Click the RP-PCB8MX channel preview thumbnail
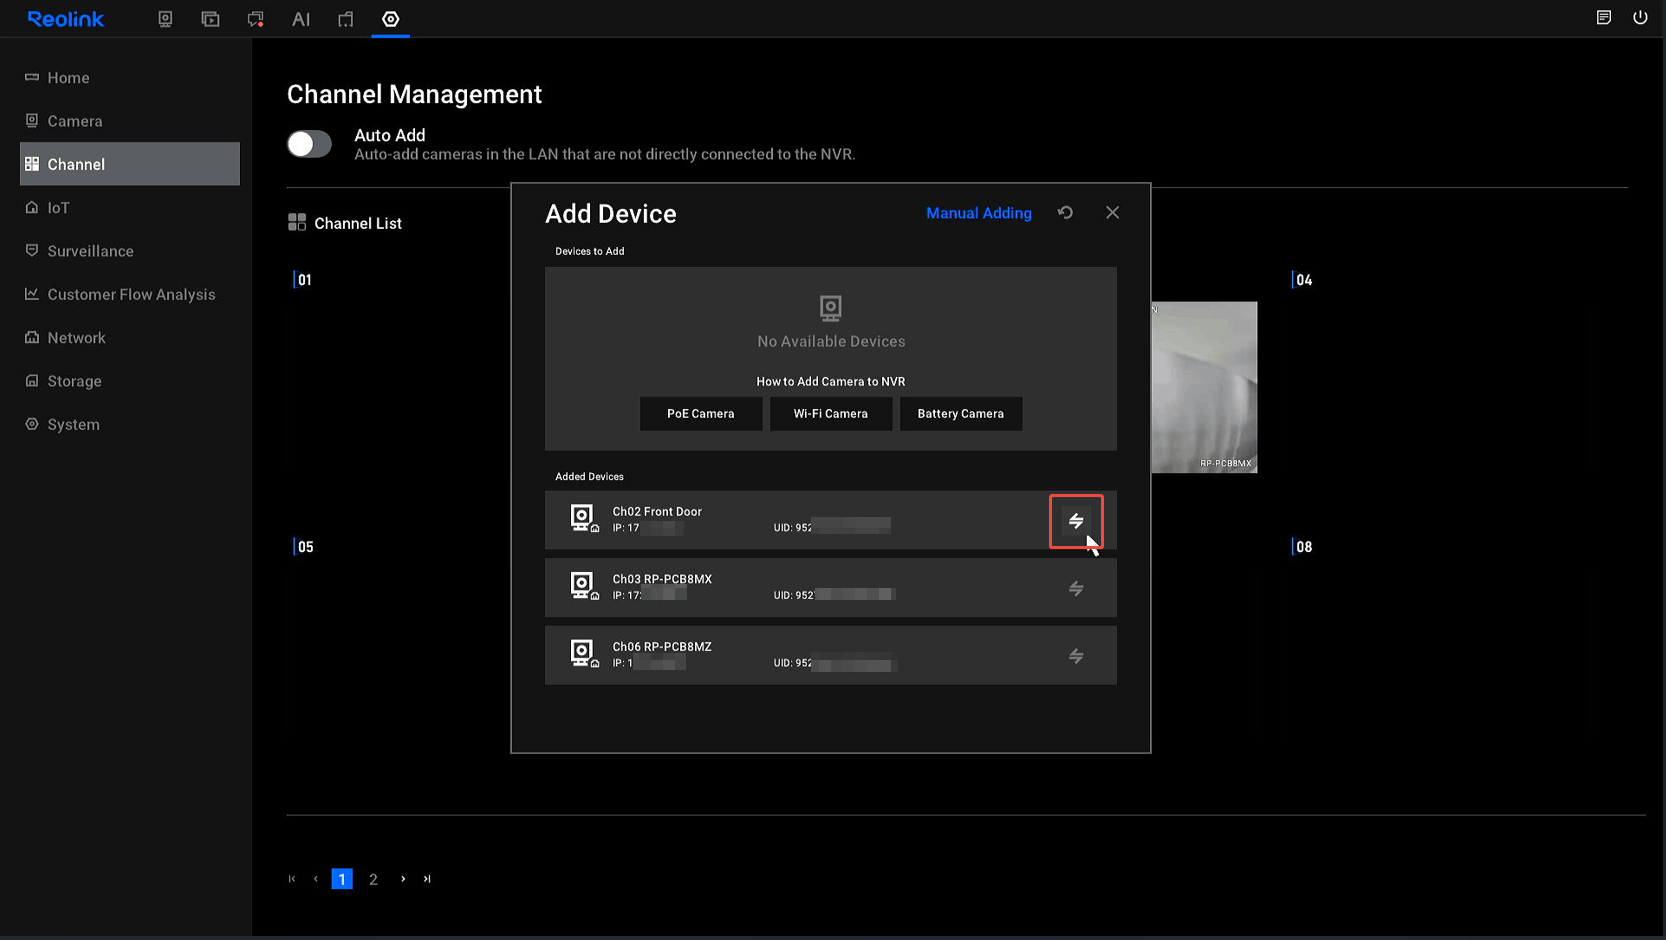Screen dimensions: 1666x940 click(x=1204, y=387)
